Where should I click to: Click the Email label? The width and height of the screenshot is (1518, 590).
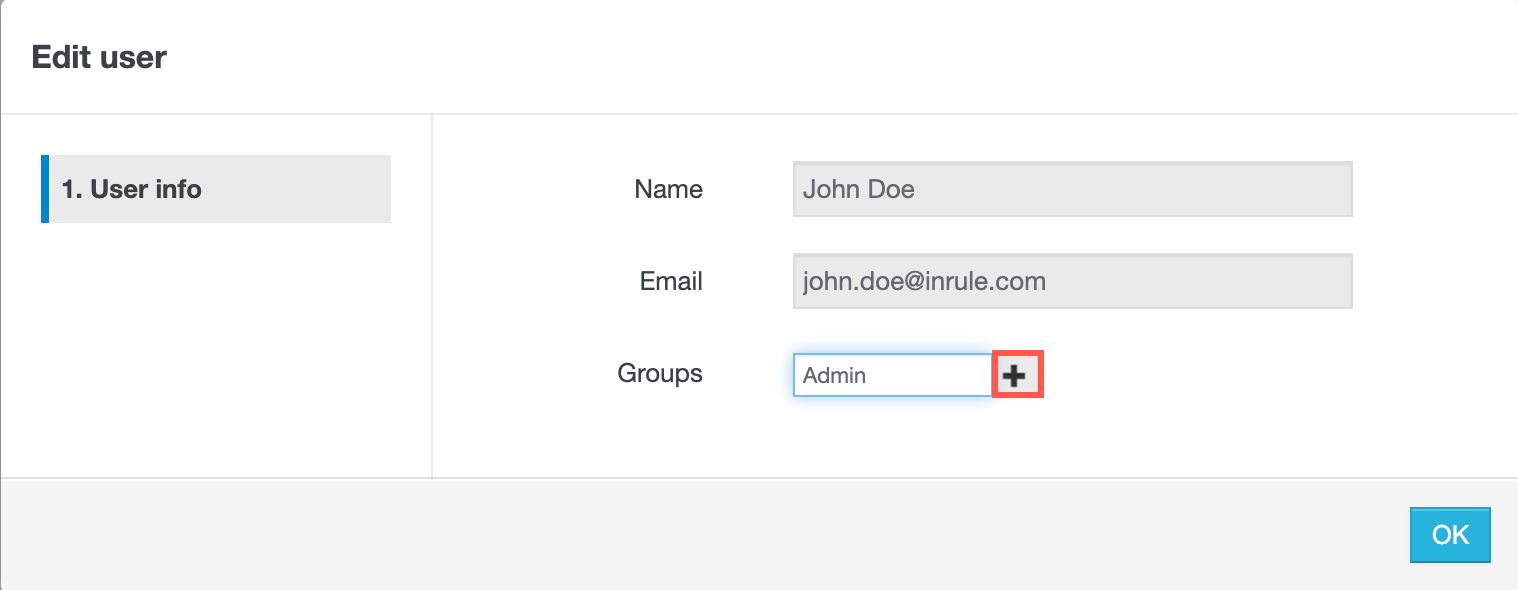[670, 281]
